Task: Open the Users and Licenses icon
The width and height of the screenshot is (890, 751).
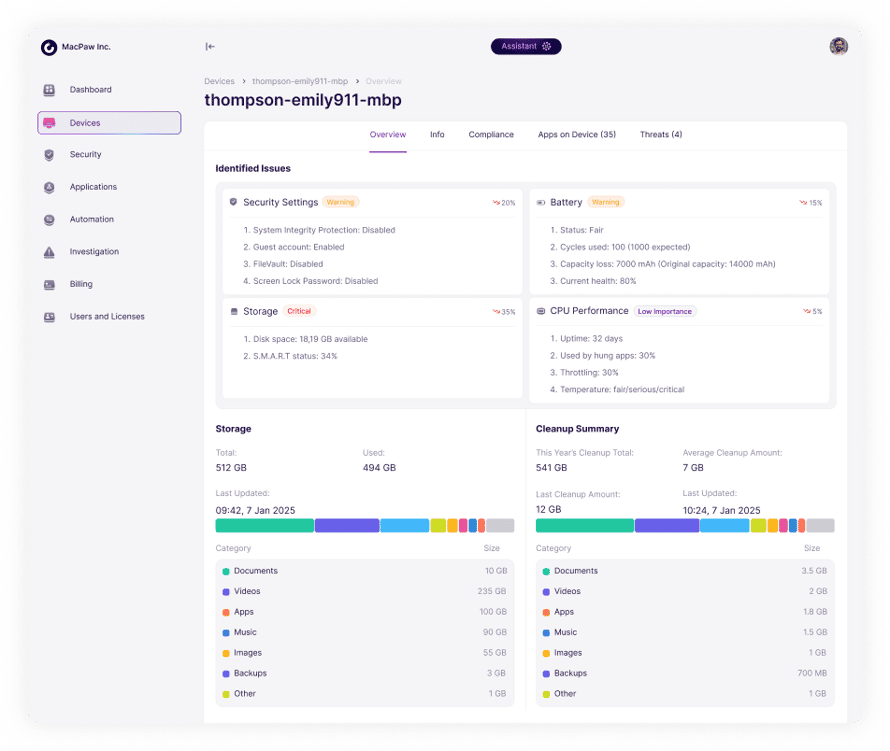Action: (49, 317)
